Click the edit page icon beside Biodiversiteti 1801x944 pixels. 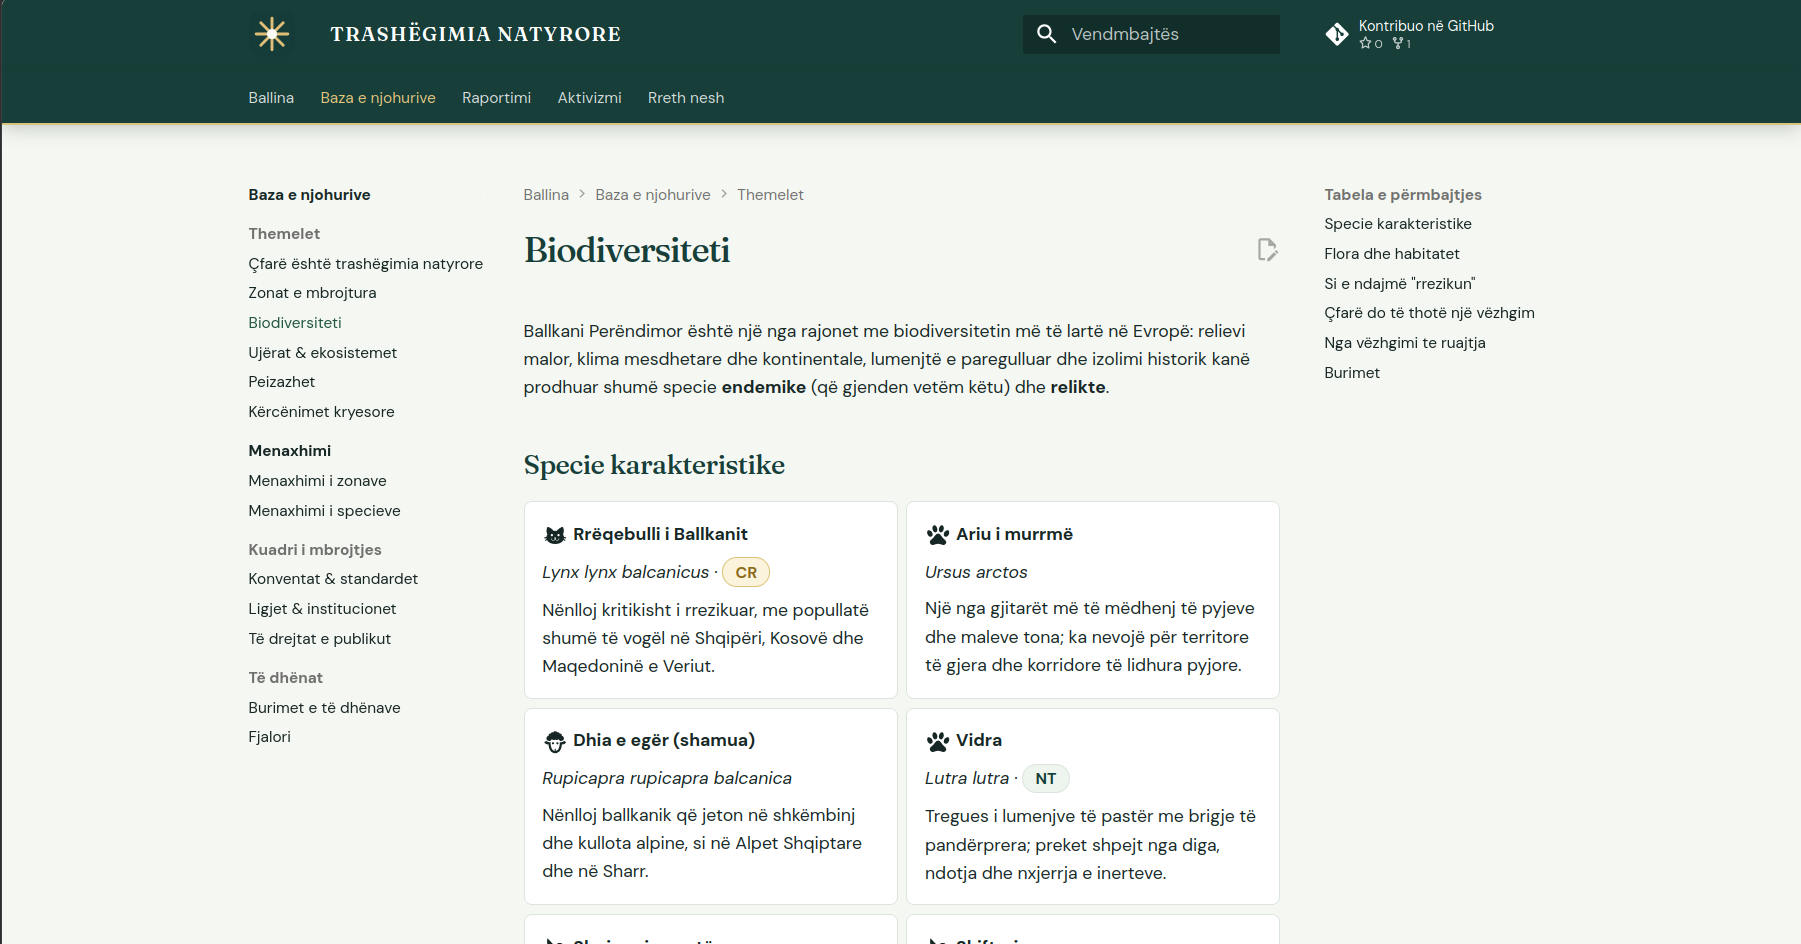[1267, 250]
